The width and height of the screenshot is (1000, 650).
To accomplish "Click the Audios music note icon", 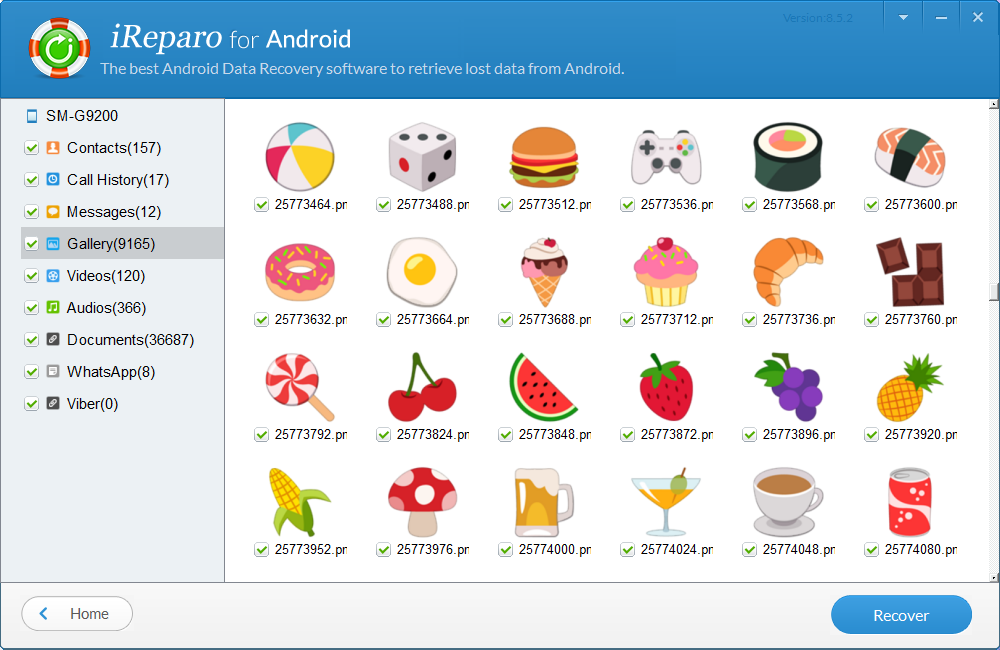I will tap(53, 307).
